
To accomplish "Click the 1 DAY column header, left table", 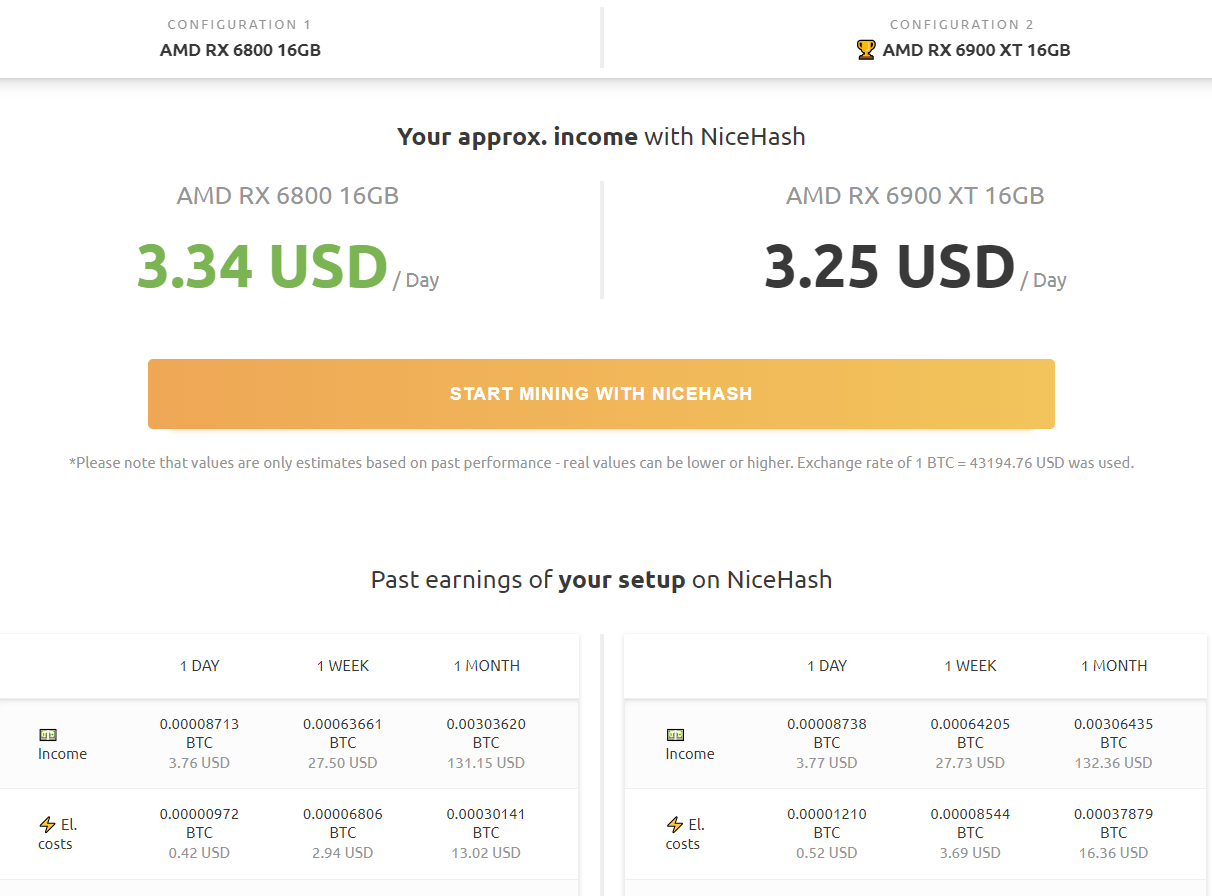I will coord(200,666).
